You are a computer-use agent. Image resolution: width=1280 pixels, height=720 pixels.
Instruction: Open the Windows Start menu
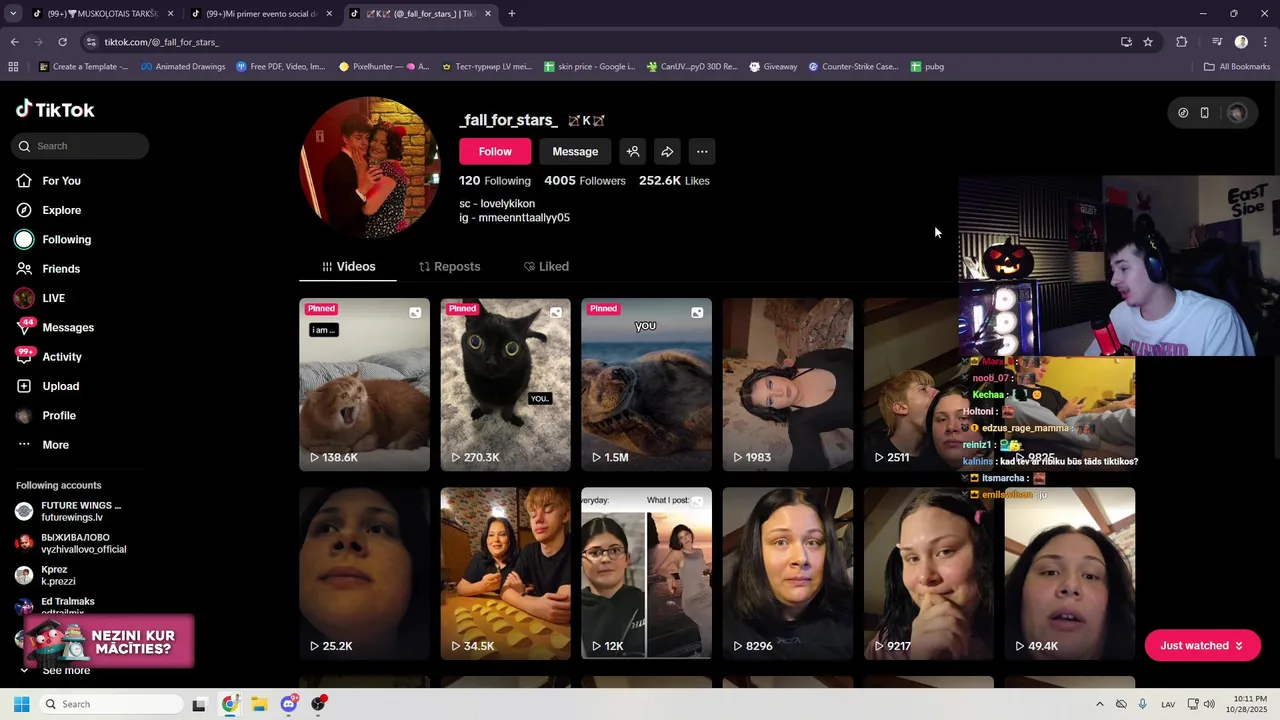coord(21,704)
